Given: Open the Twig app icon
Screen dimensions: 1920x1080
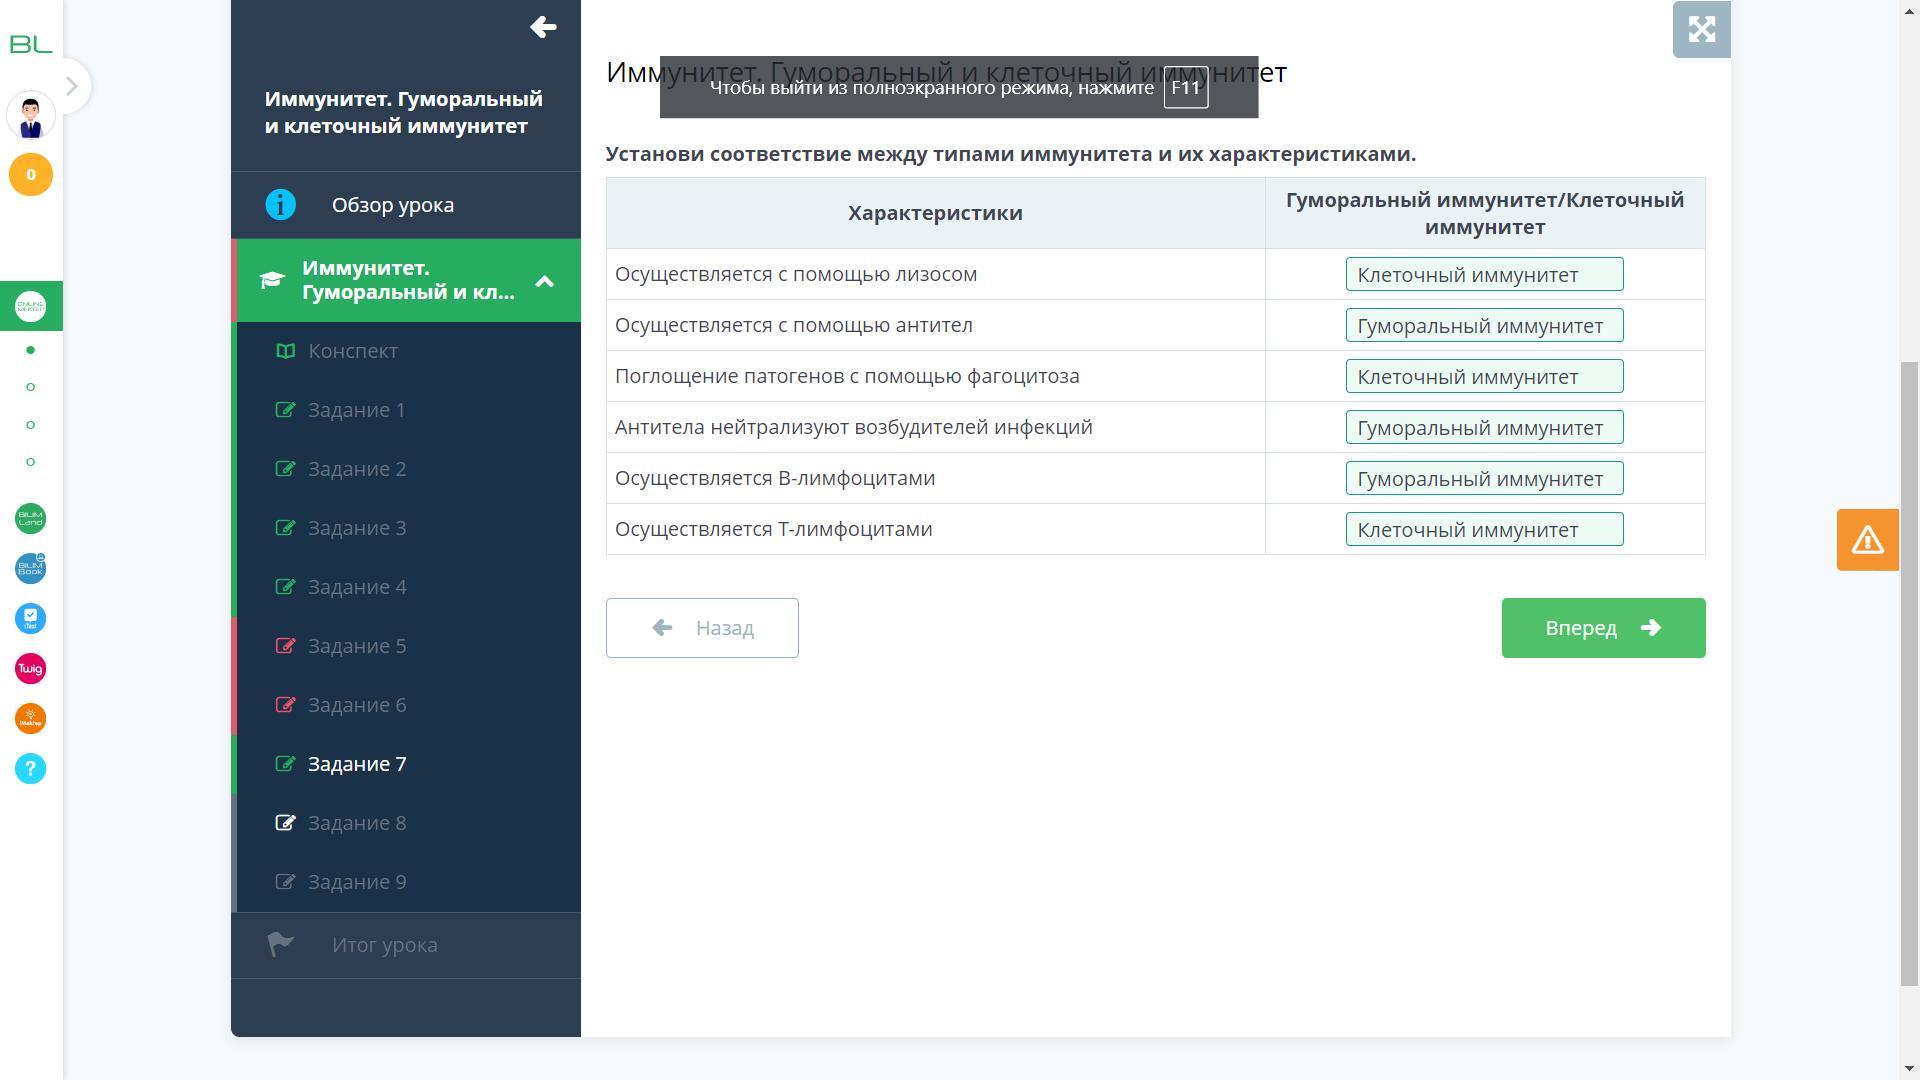Looking at the screenshot, I should point(30,669).
